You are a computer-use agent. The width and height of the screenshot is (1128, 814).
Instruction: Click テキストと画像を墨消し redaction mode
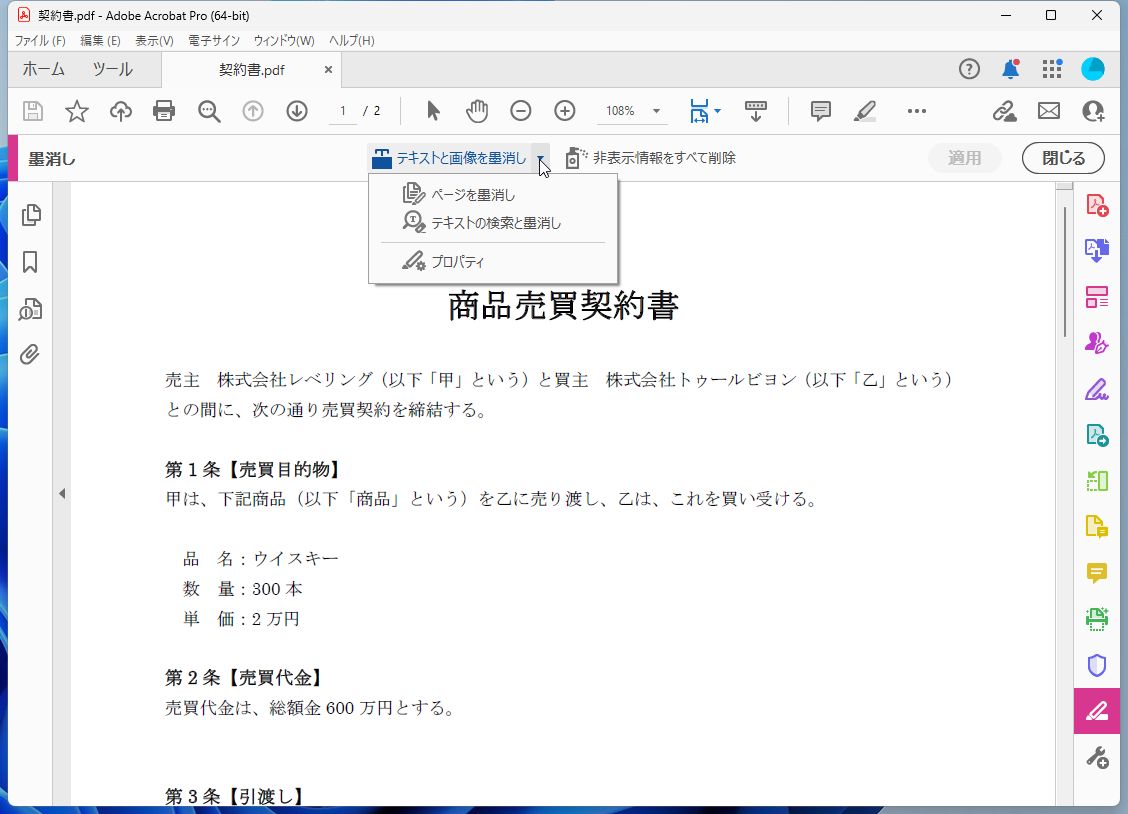[455, 157]
